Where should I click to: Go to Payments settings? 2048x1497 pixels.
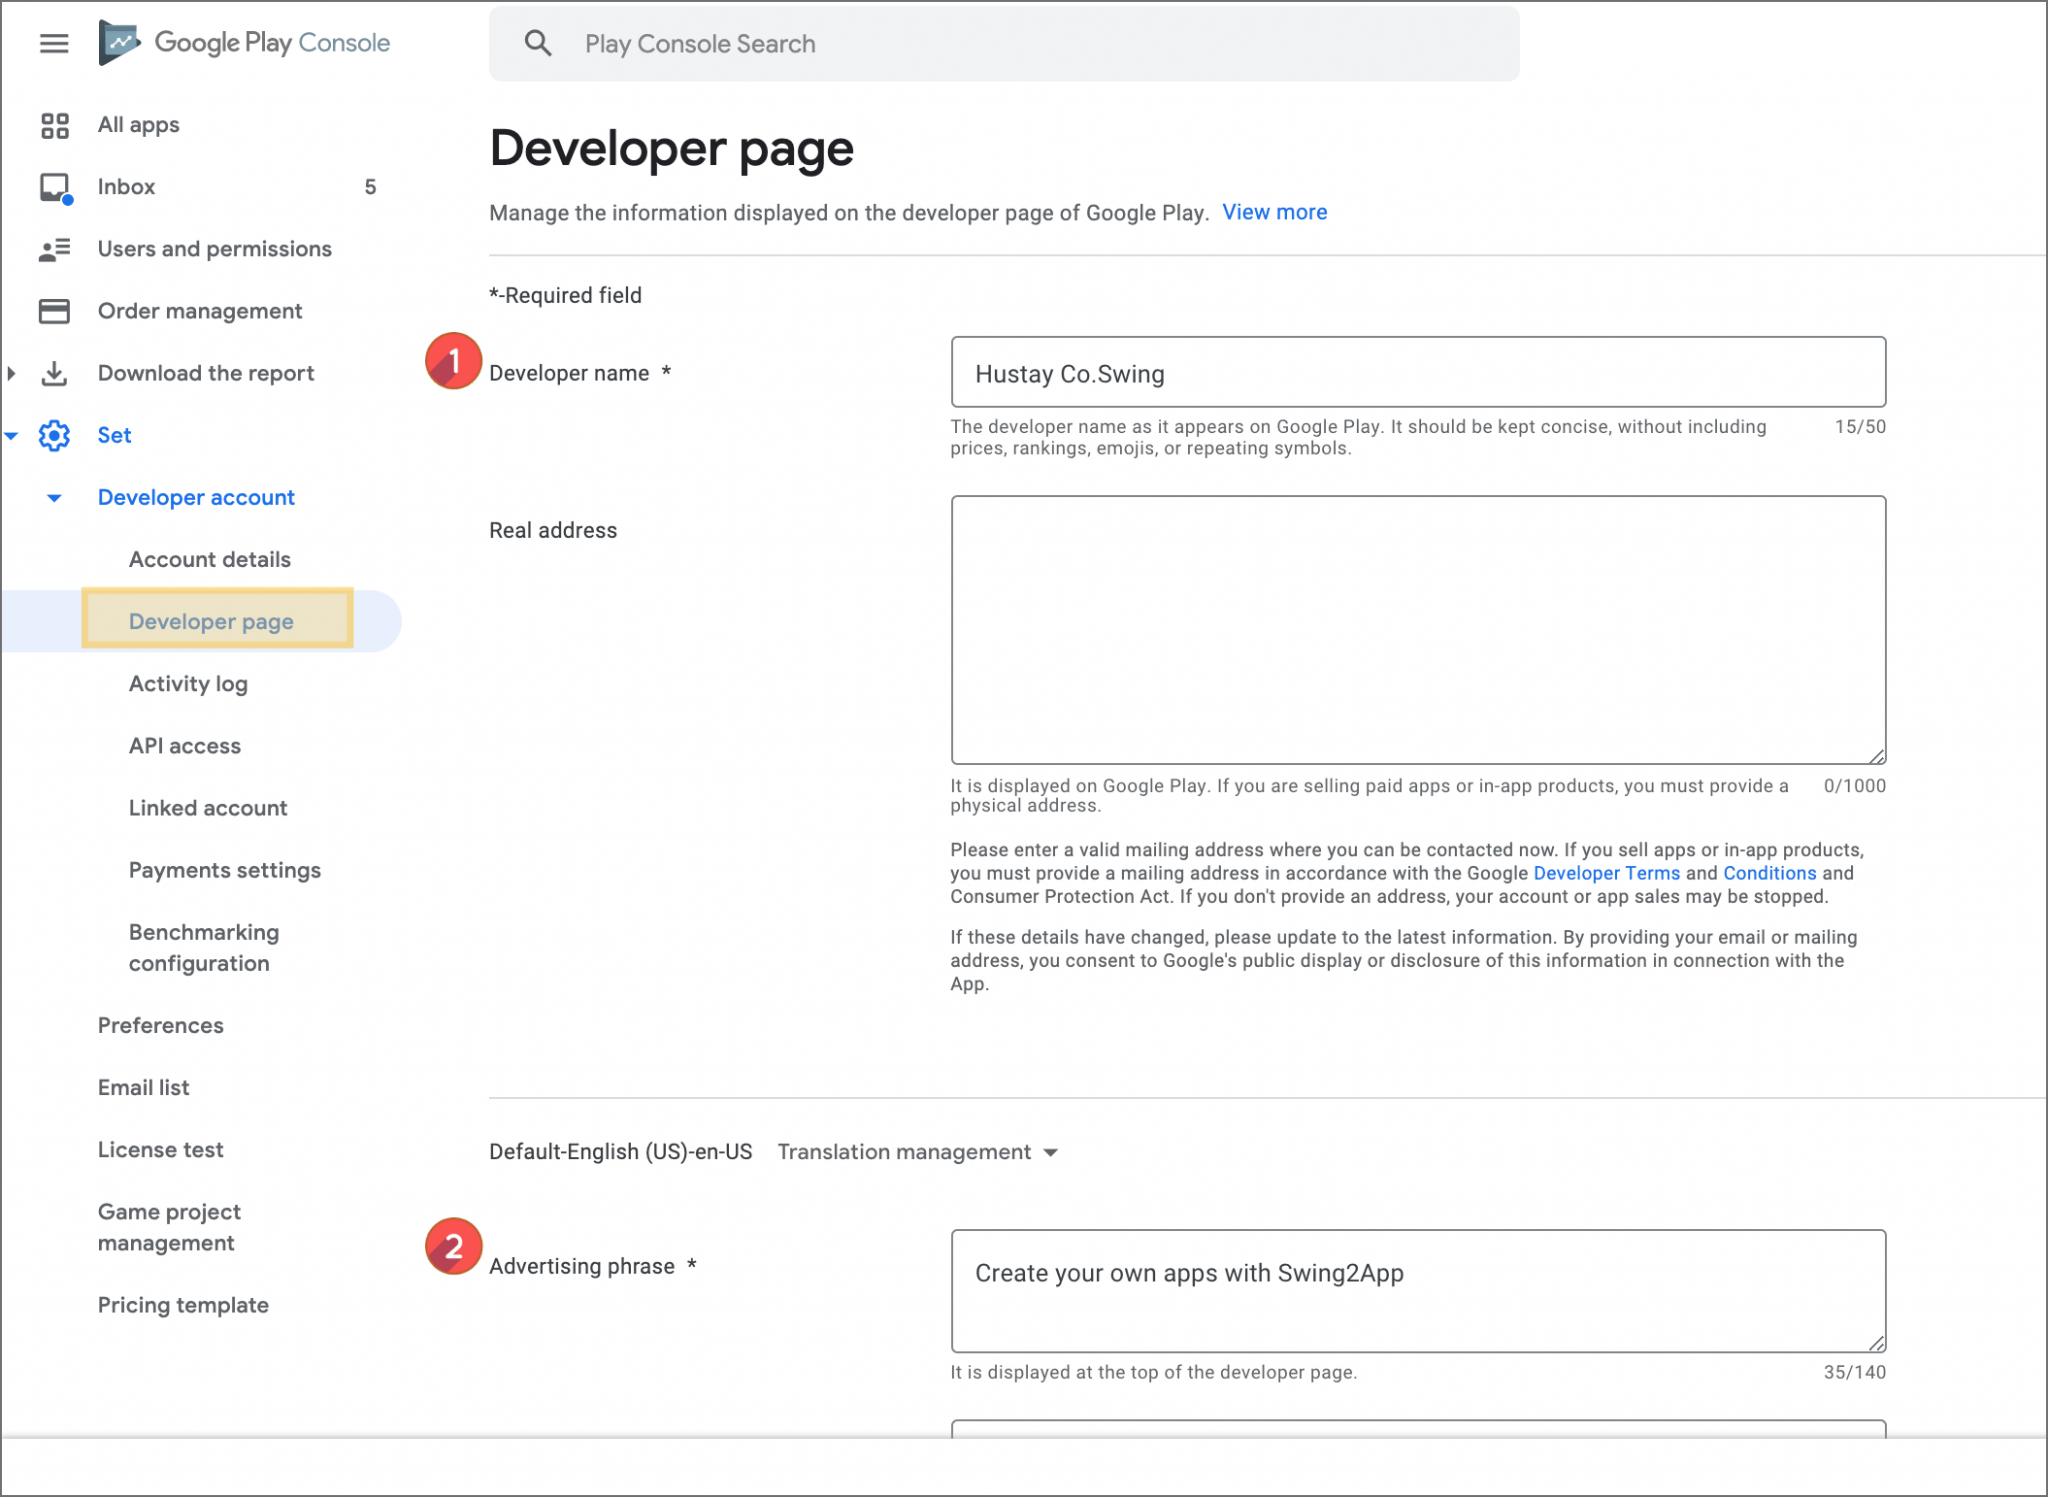(225, 870)
